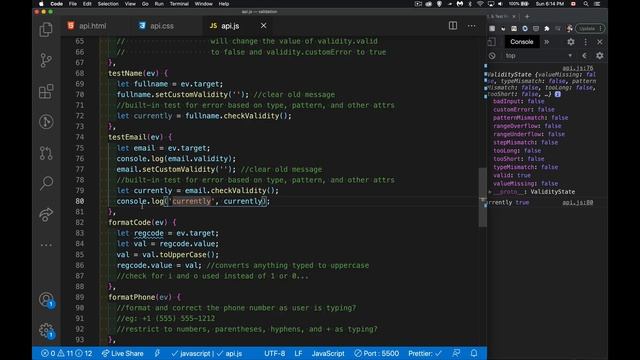Click the 'valid: true' console property
Viewport: 640px width, 360px height.
point(512,175)
